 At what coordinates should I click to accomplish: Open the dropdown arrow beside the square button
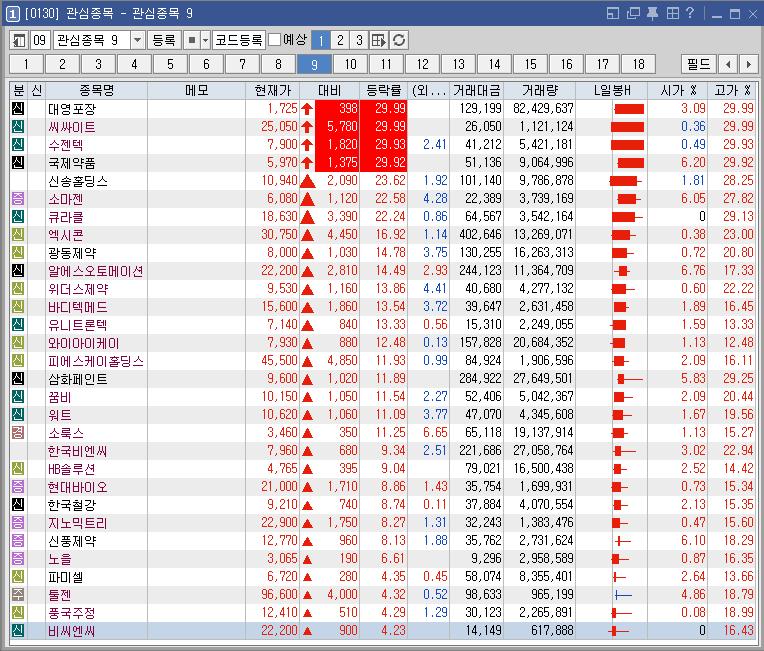[206, 40]
